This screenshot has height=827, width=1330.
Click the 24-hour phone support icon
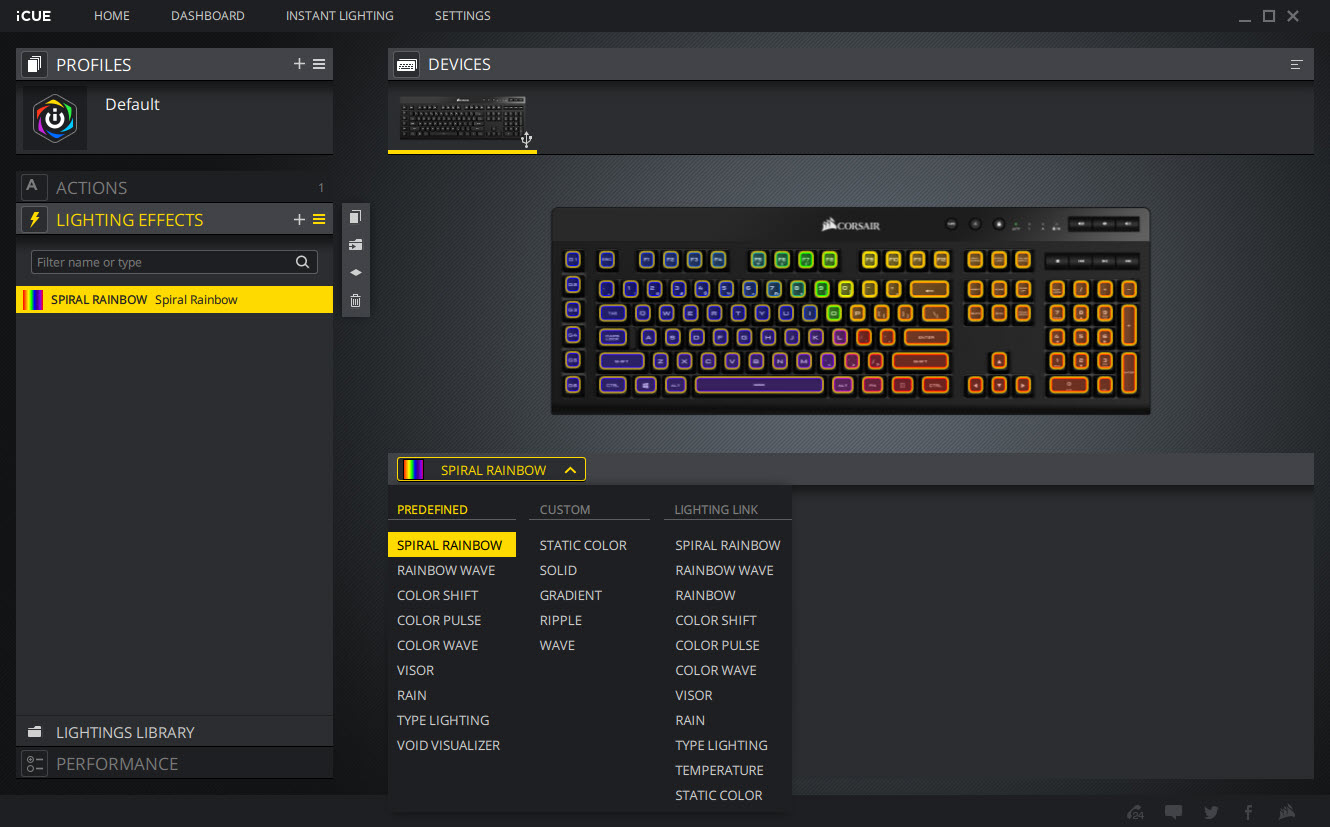click(x=1135, y=812)
